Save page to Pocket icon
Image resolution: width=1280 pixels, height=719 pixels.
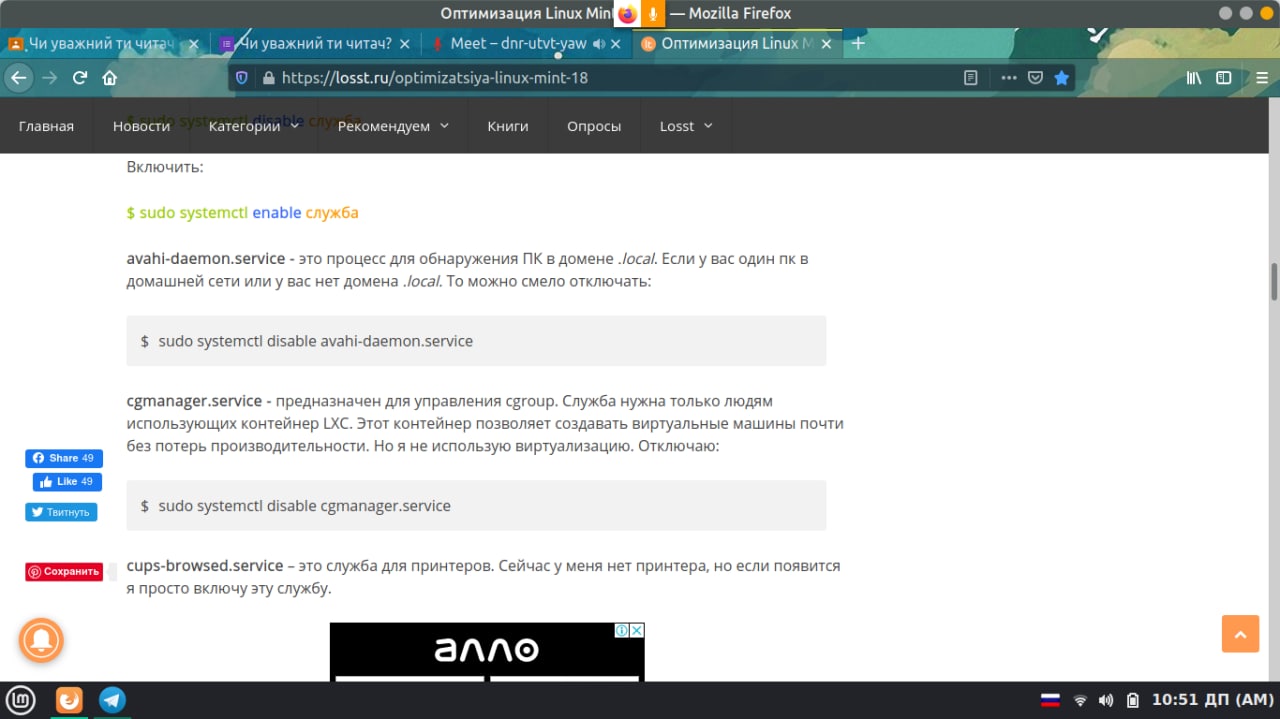(1036, 77)
